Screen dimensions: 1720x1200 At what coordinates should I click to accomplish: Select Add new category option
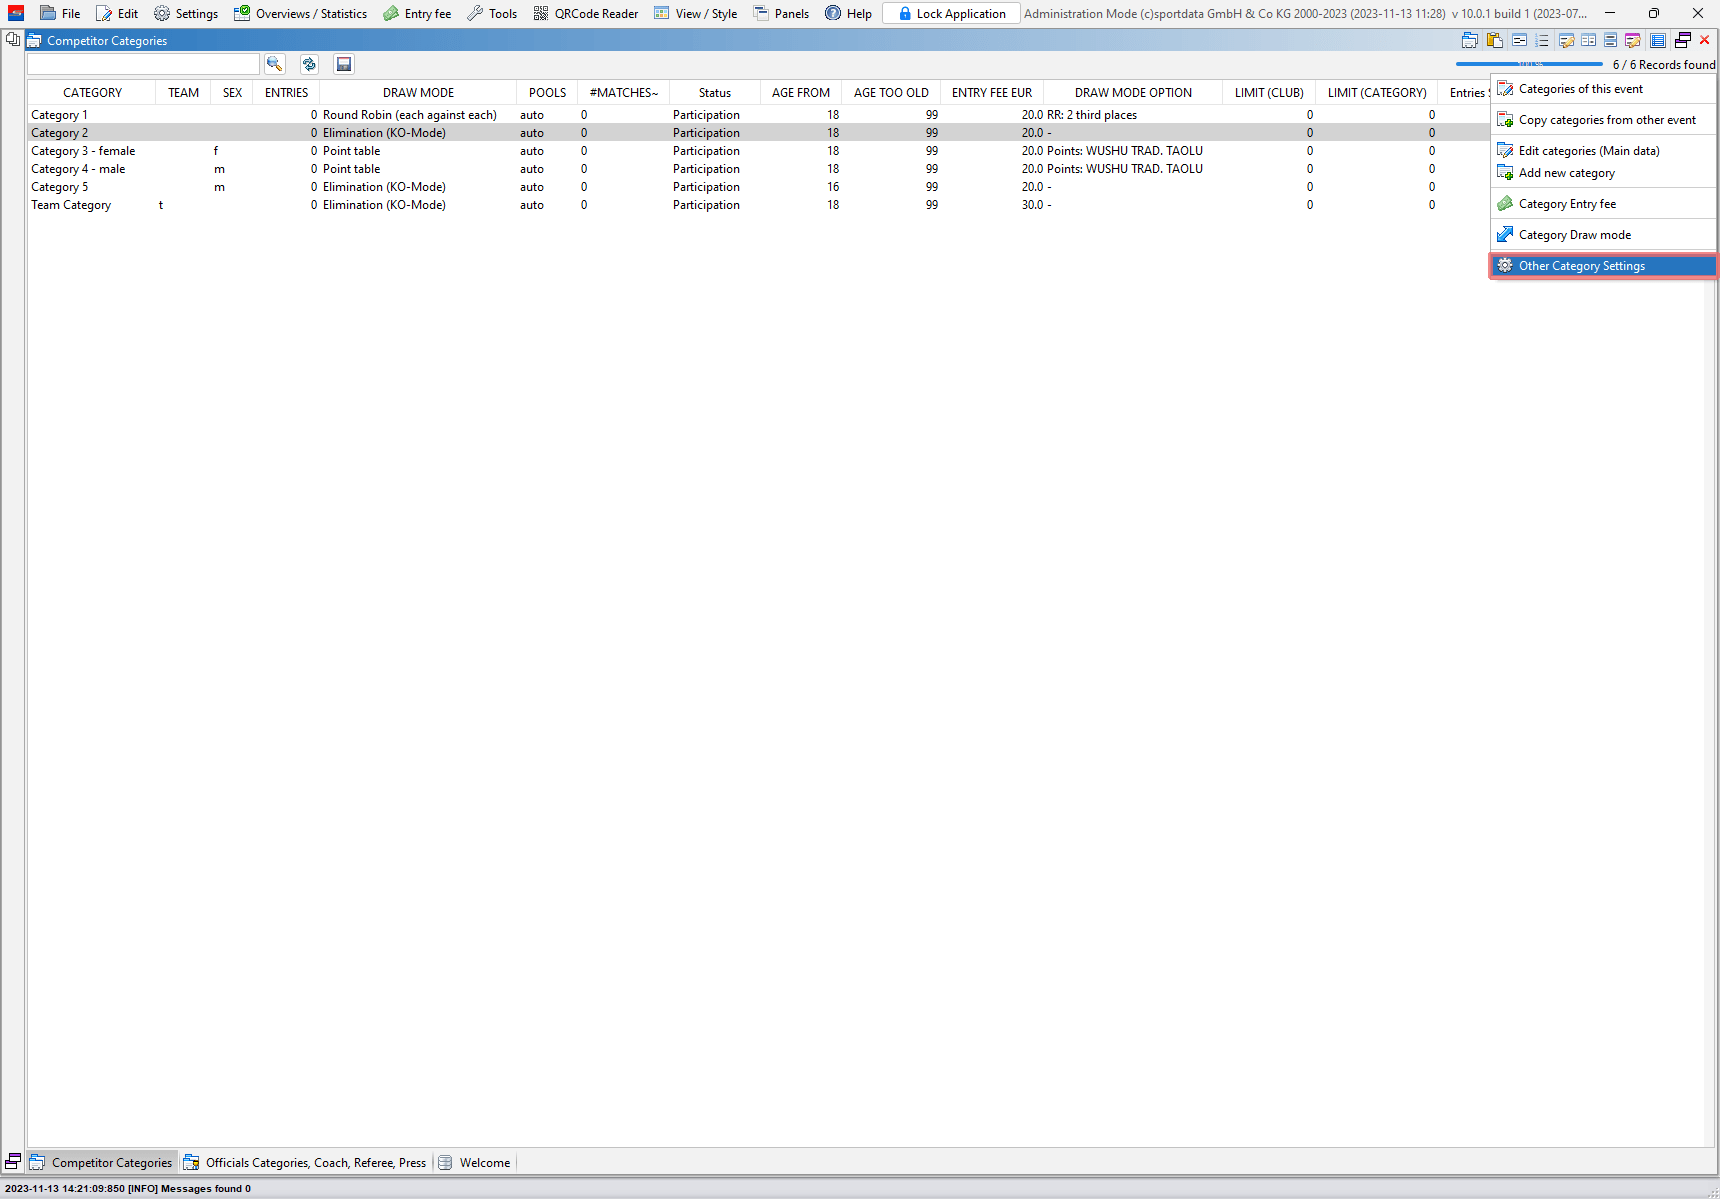[1566, 173]
